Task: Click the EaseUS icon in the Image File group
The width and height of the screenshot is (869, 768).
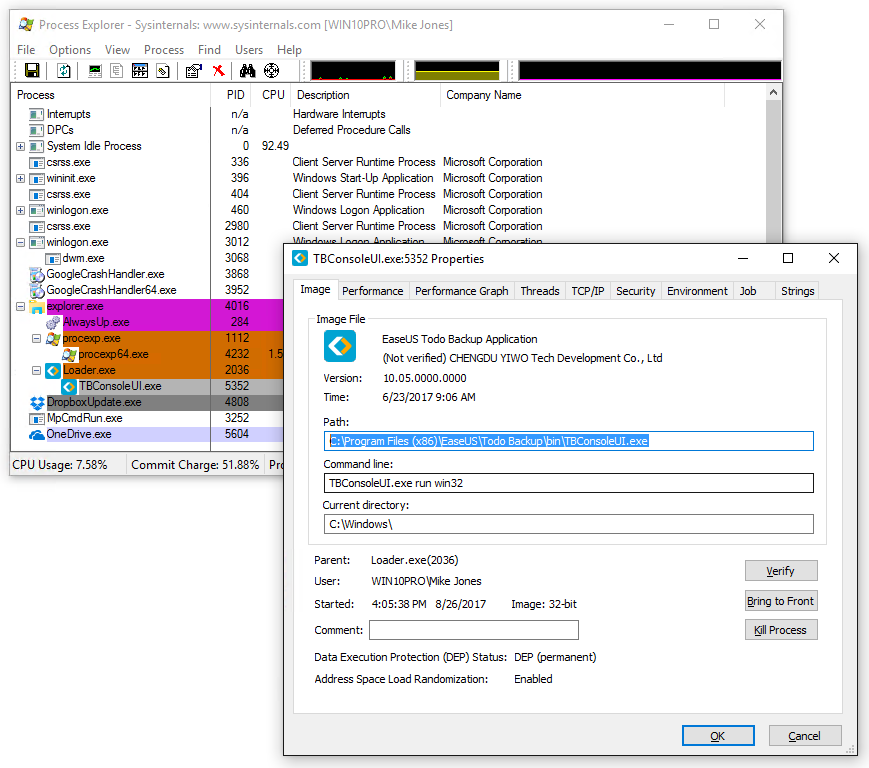Action: tap(340, 346)
